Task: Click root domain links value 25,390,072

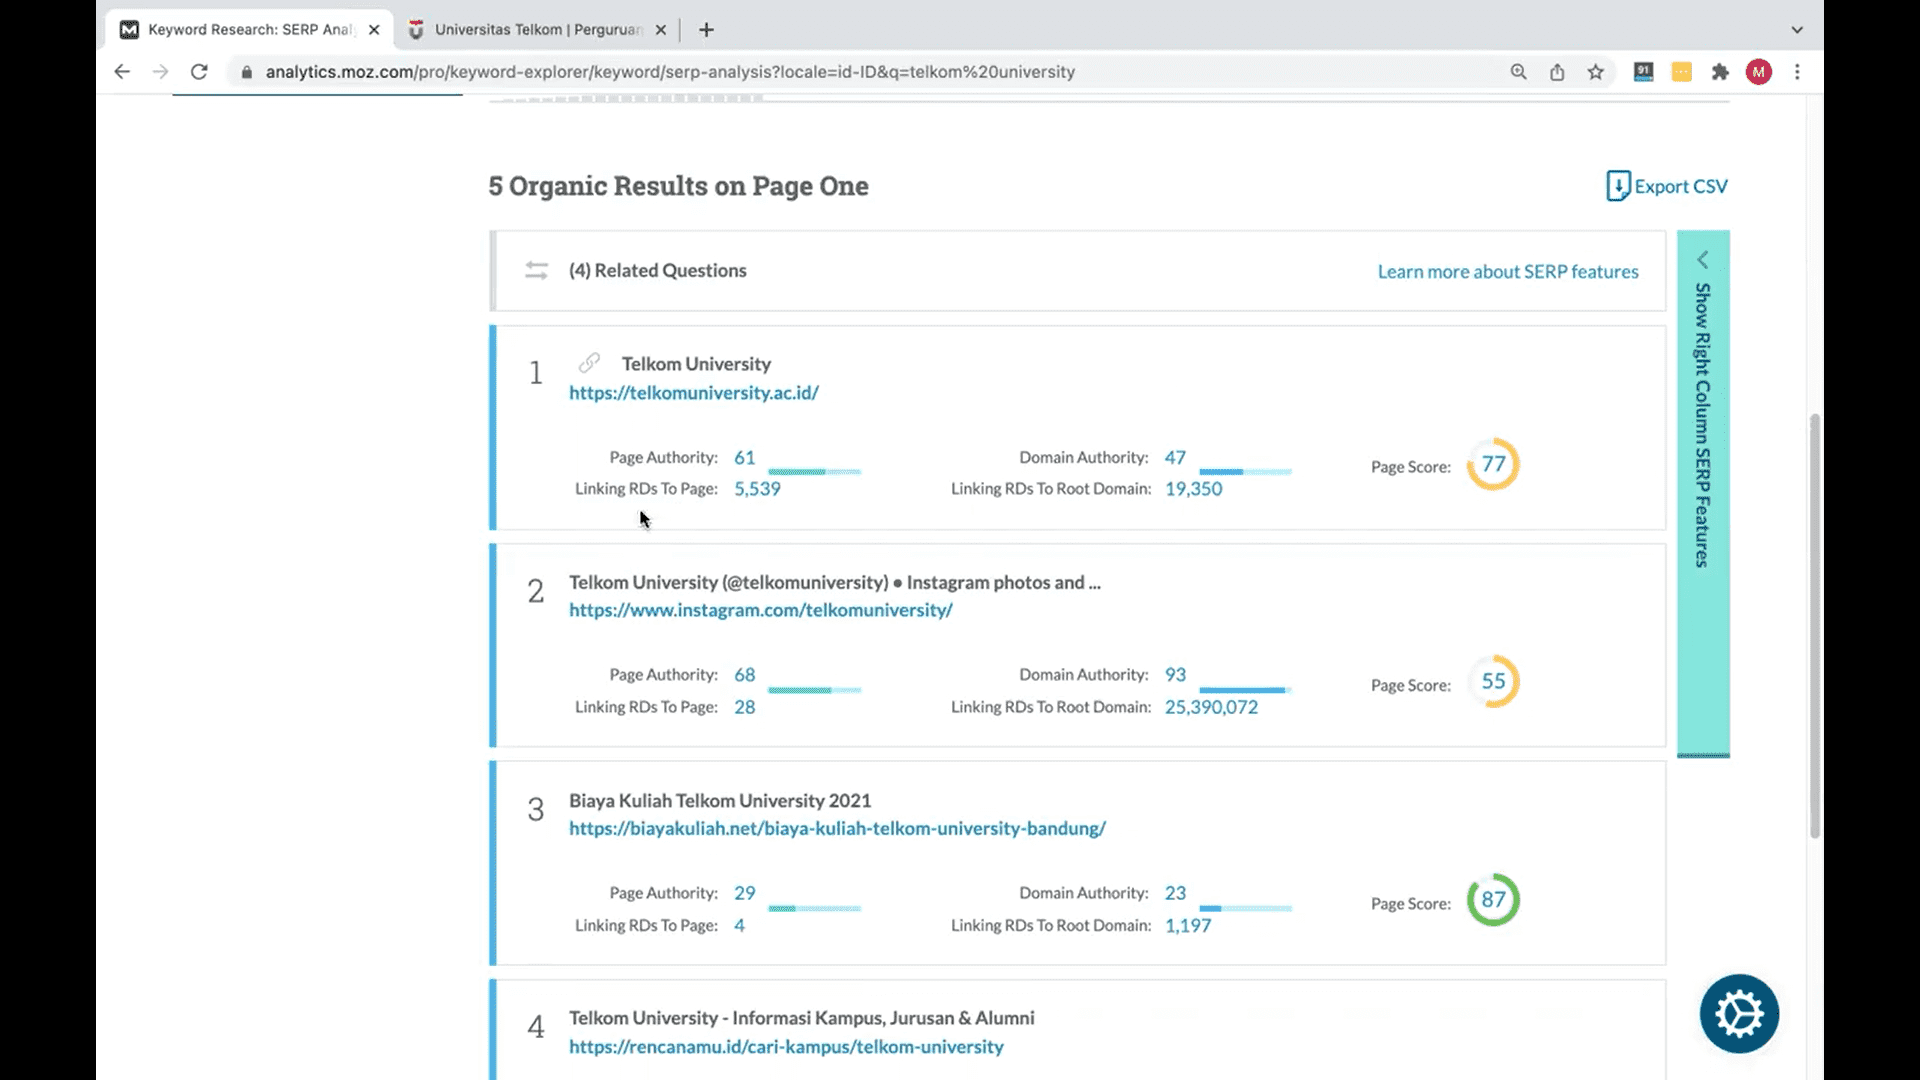Action: [x=1211, y=707]
